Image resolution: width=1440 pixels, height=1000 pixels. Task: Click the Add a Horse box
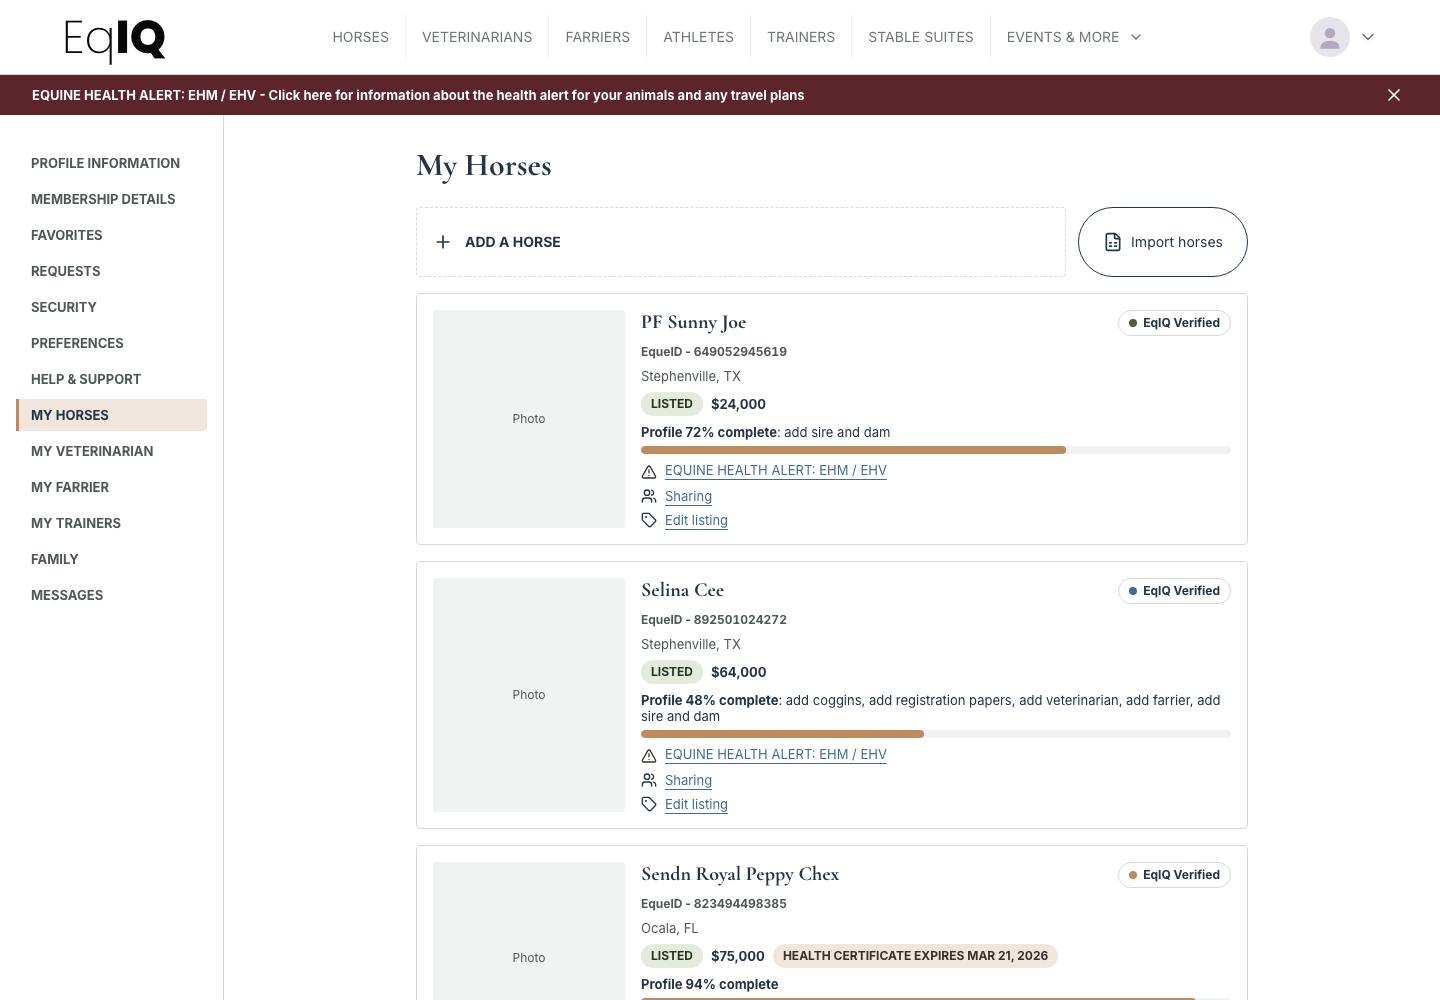point(741,242)
